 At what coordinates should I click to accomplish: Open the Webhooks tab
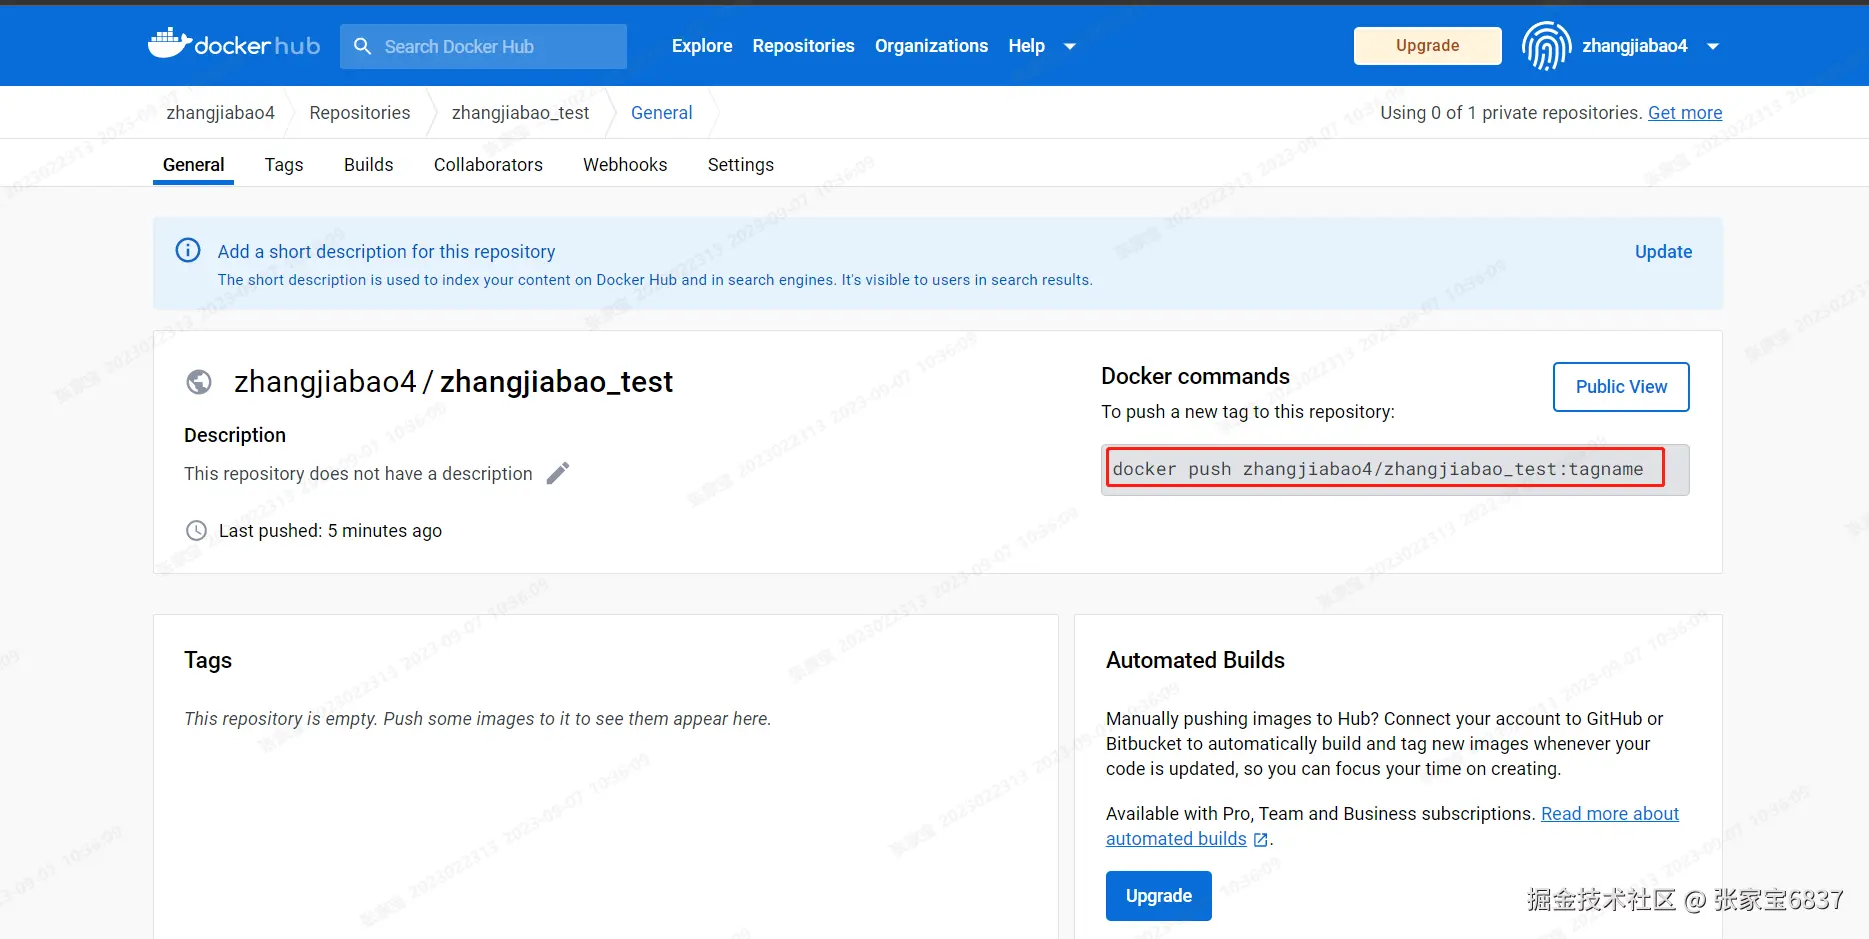coord(625,165)
